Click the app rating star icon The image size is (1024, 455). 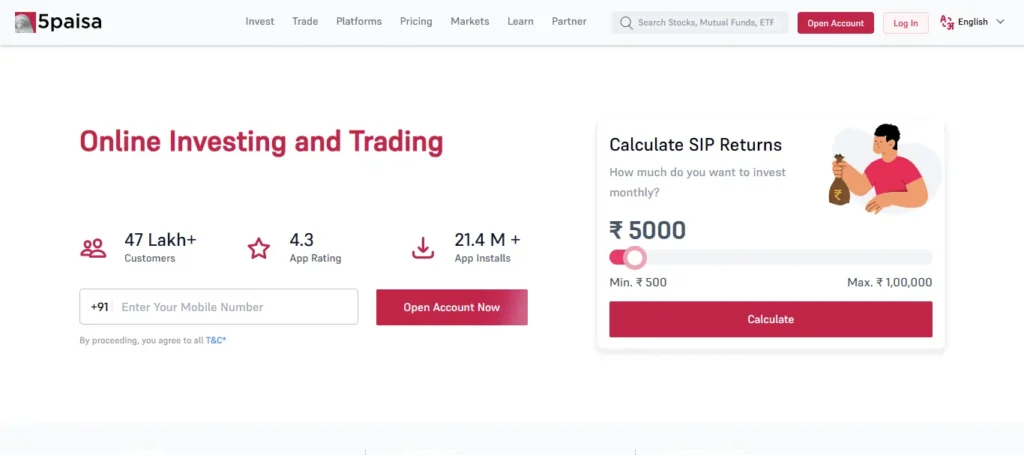tap(259, 248)
